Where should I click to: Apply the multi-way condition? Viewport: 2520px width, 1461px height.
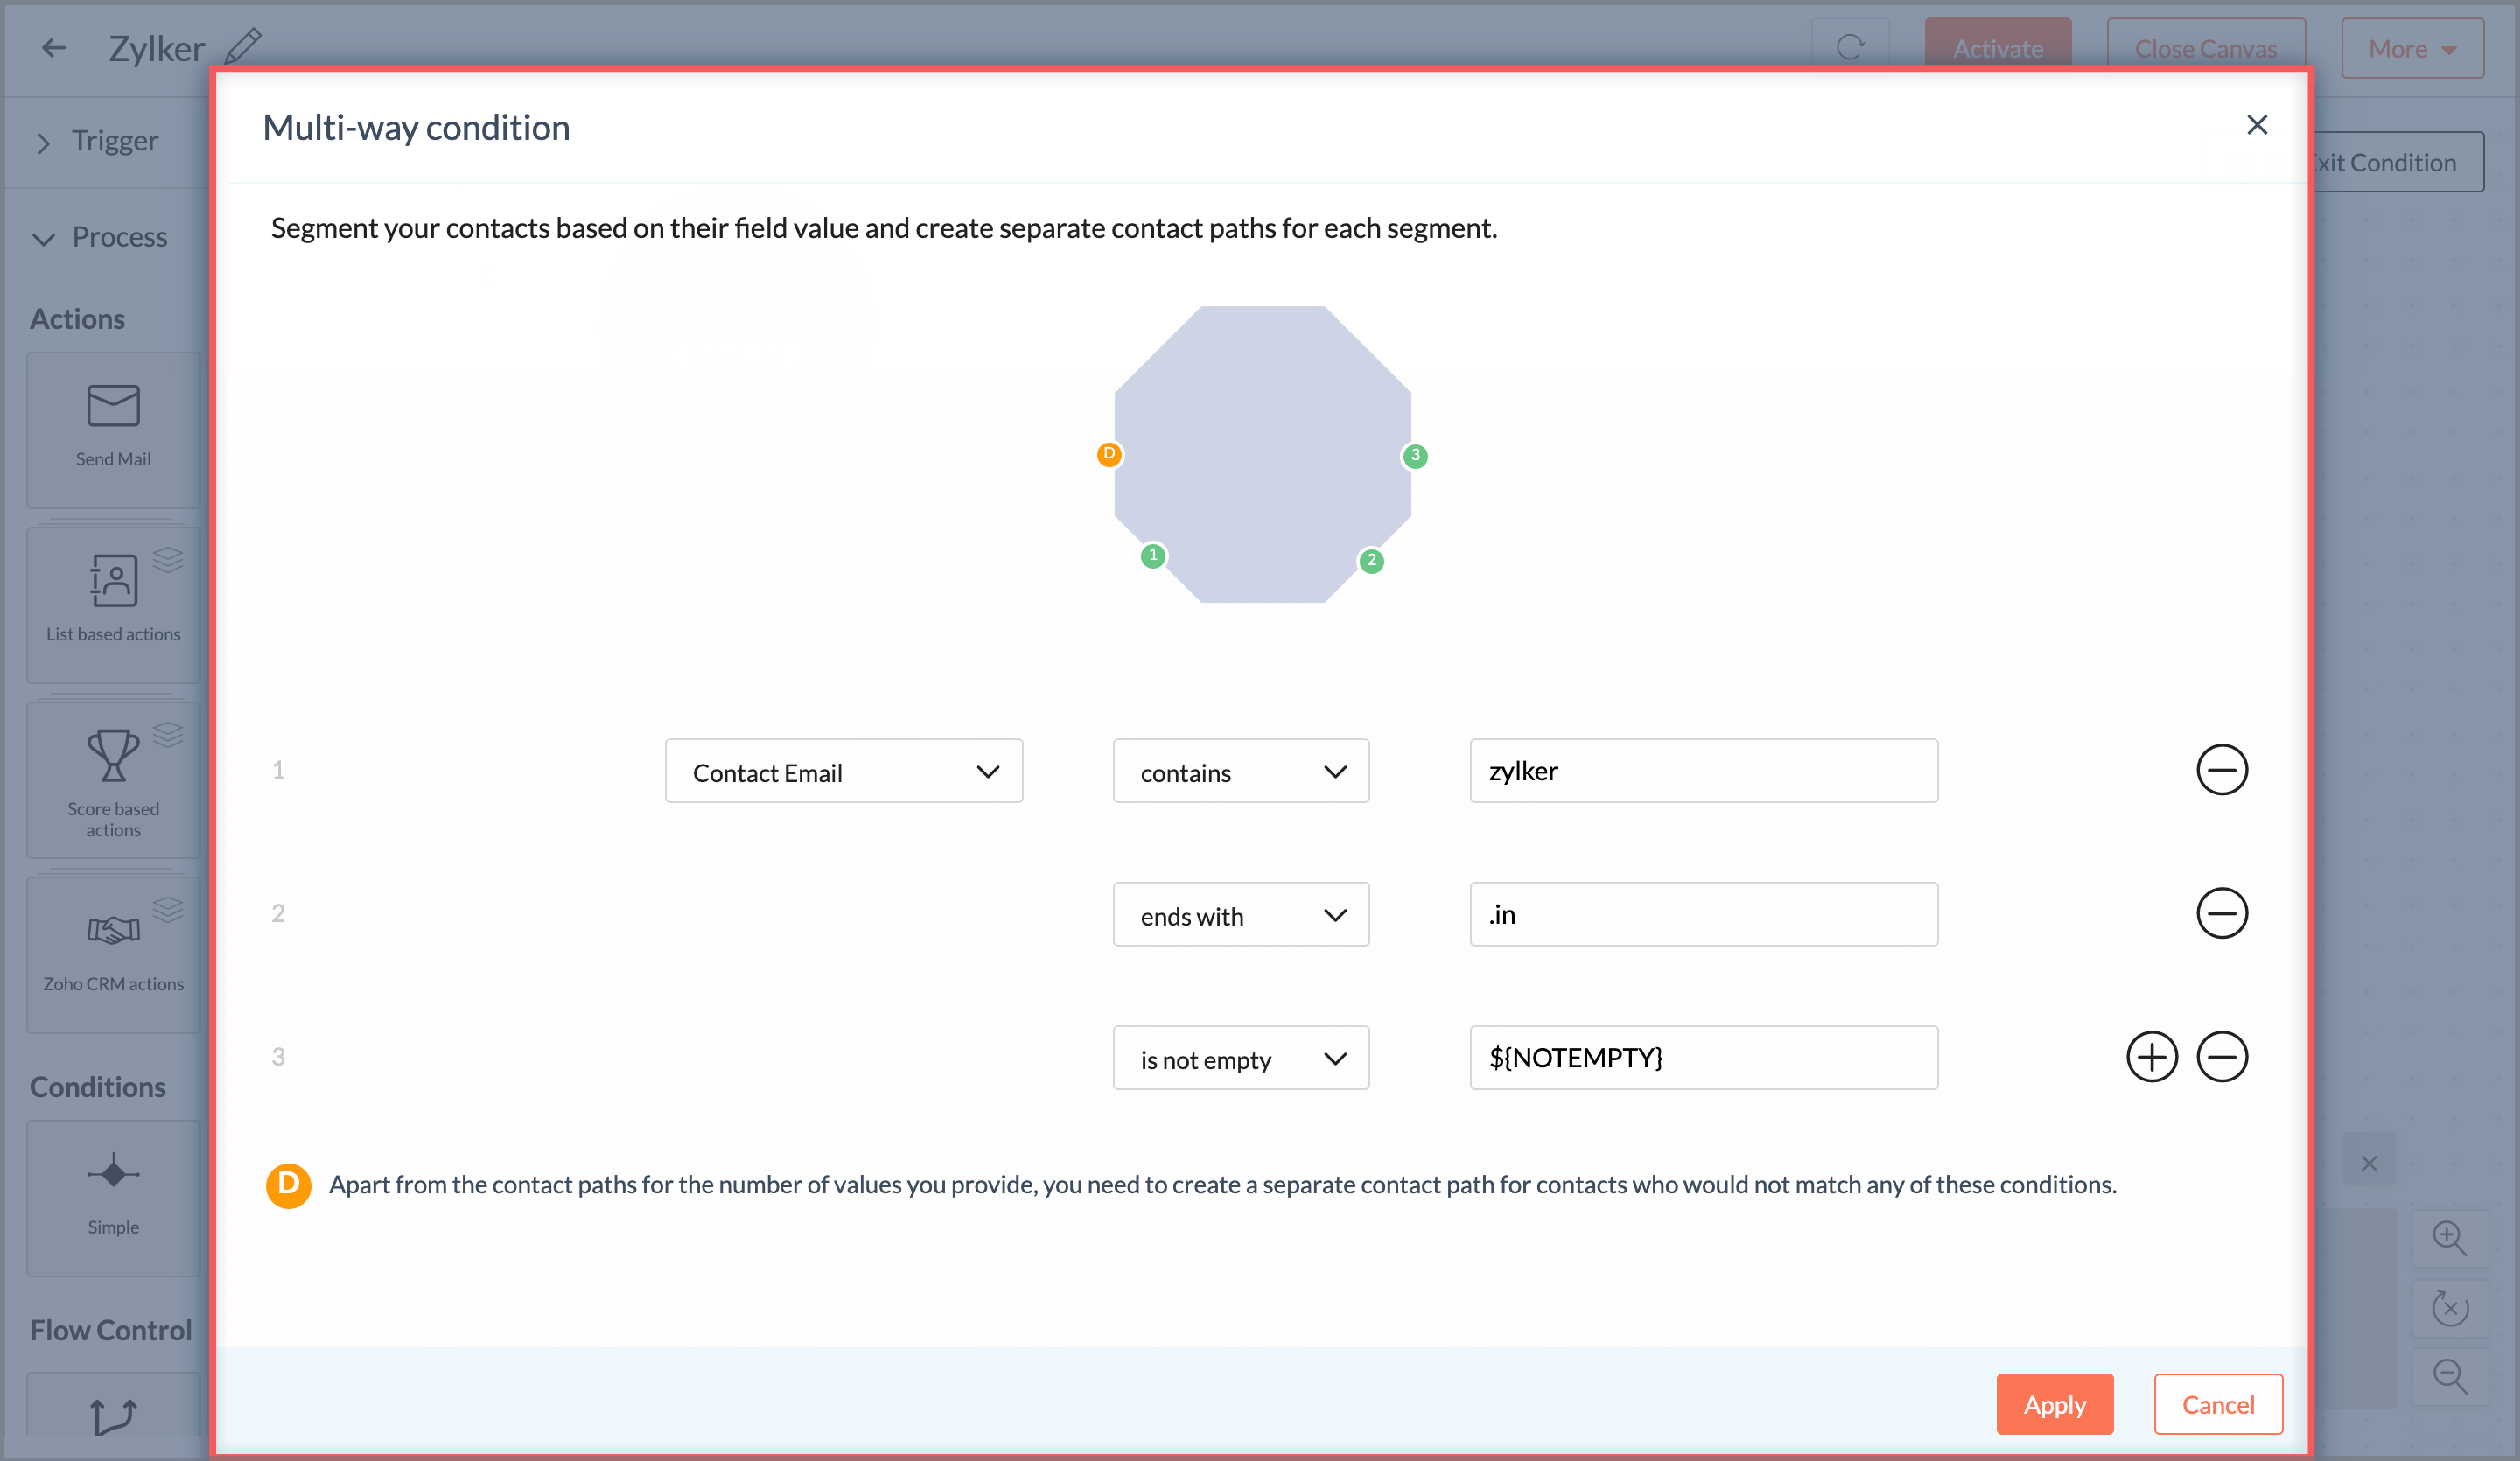(x=2054, y=1404)
